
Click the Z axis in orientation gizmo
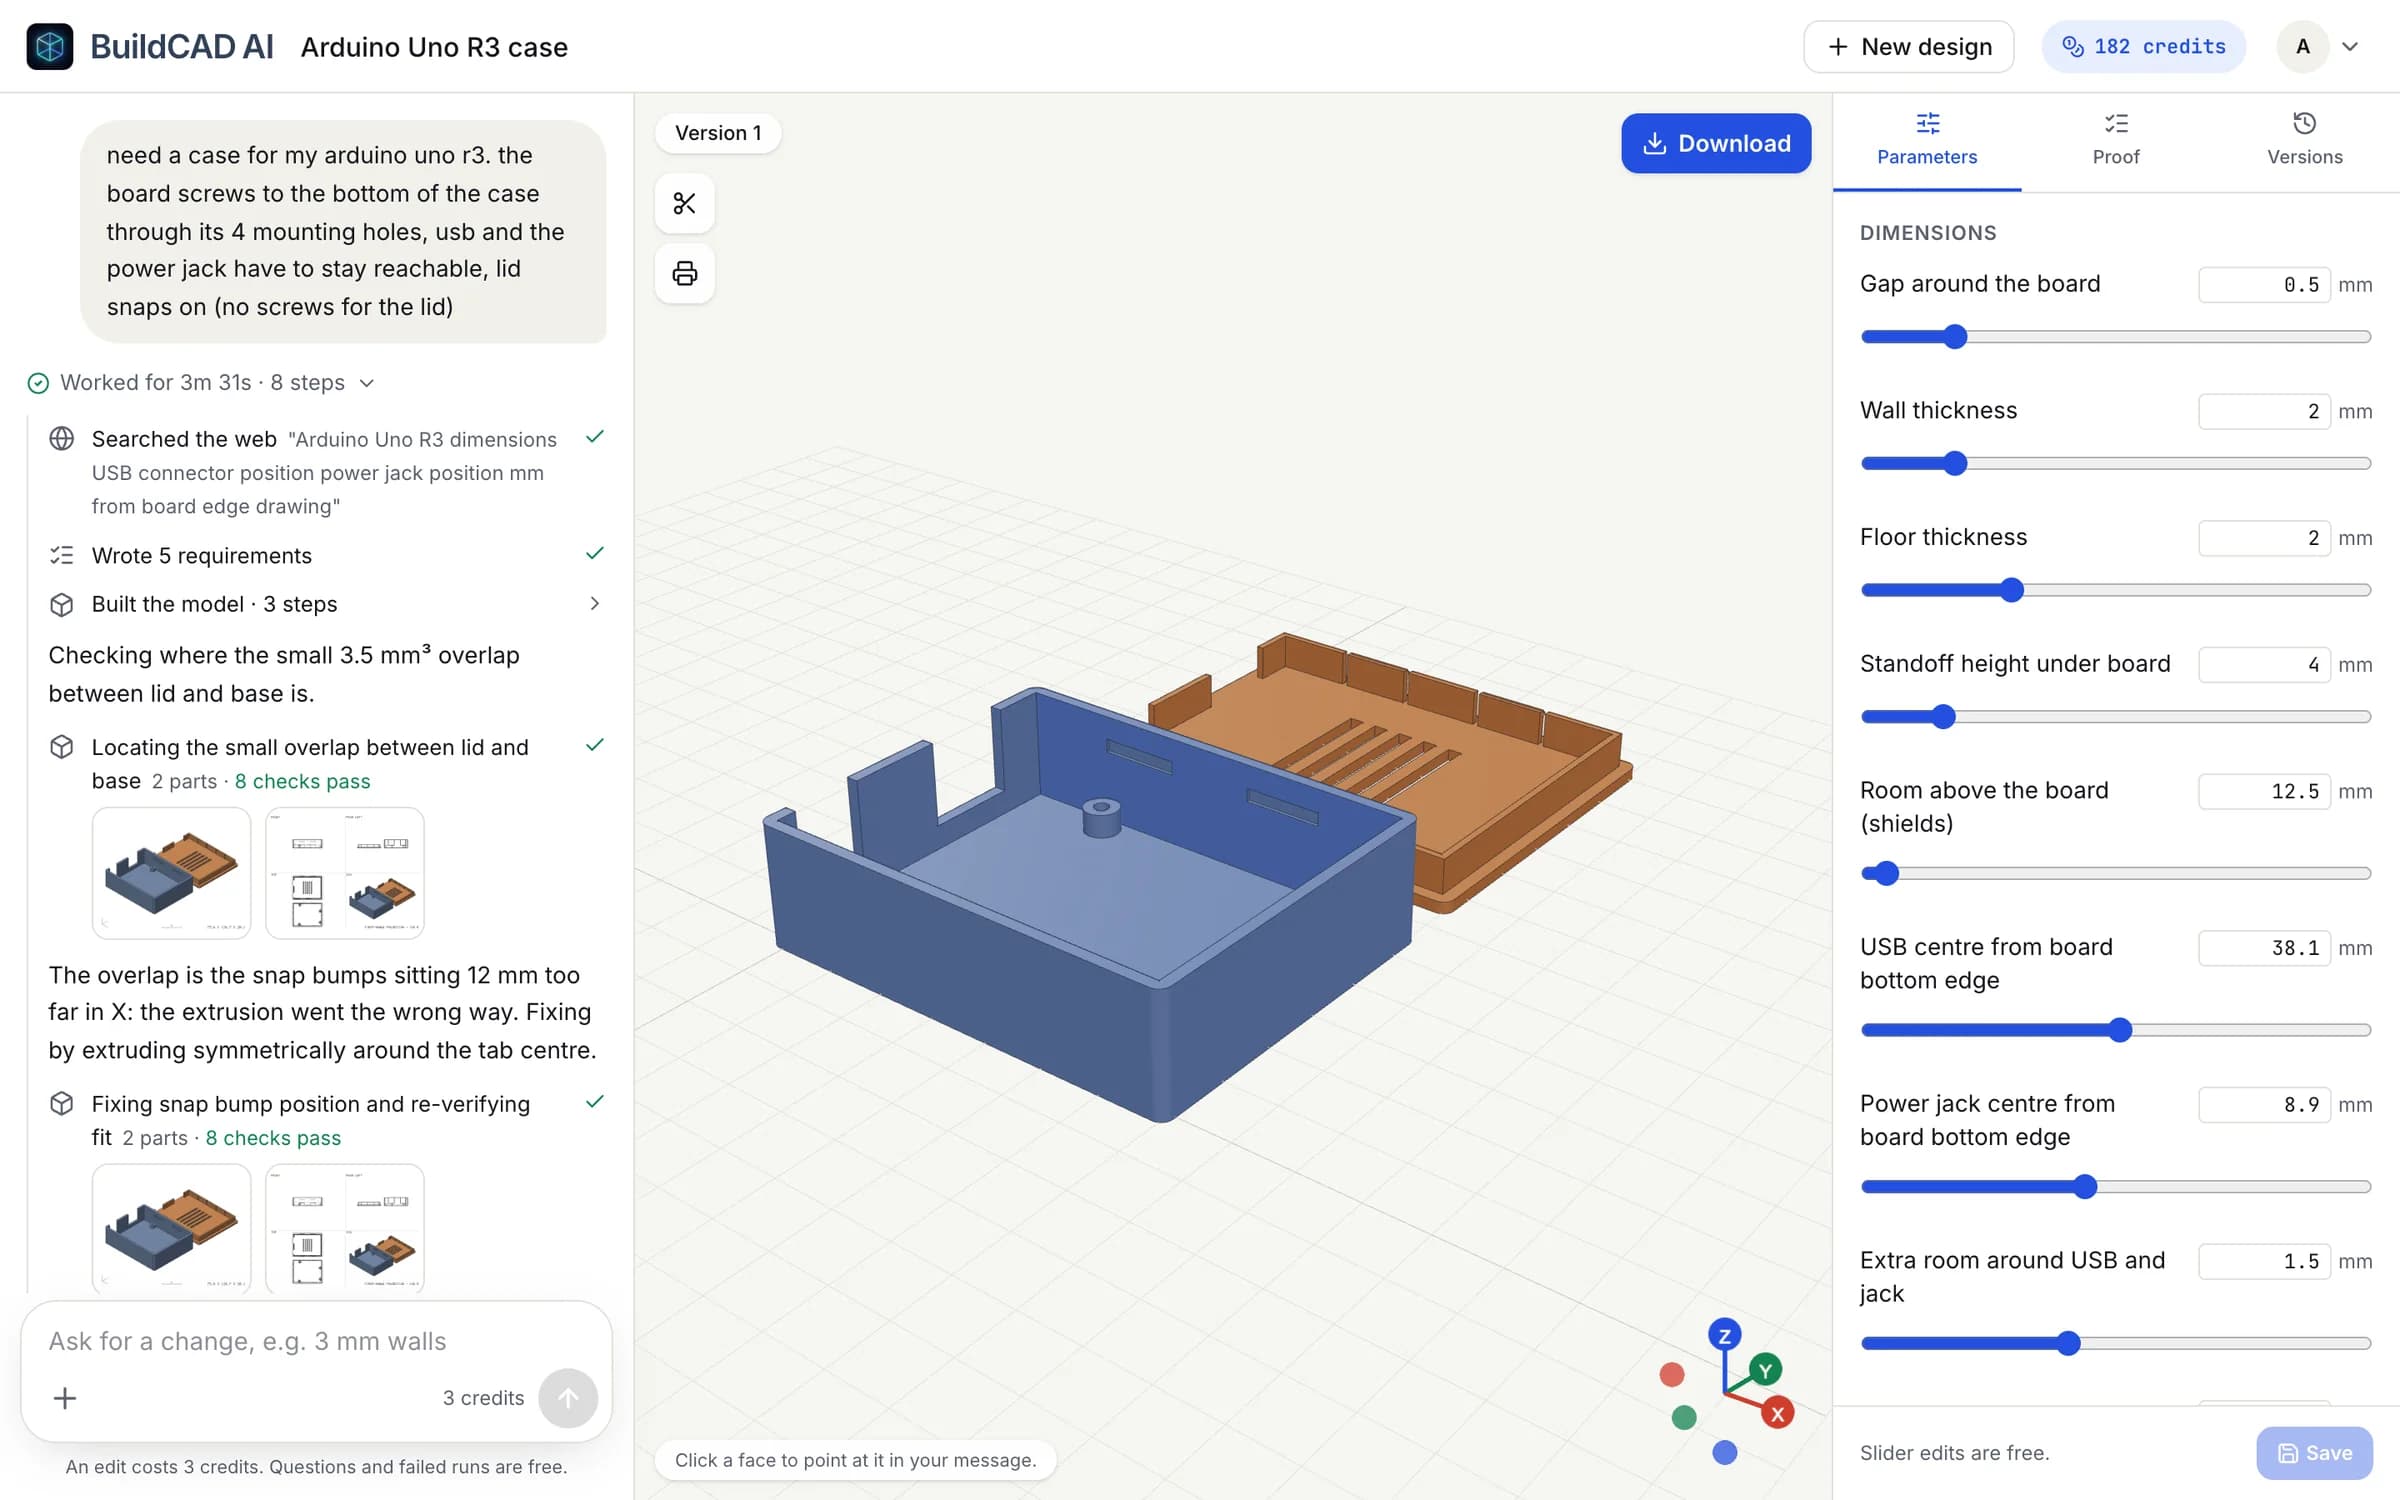click(x=1724, y=1336)
